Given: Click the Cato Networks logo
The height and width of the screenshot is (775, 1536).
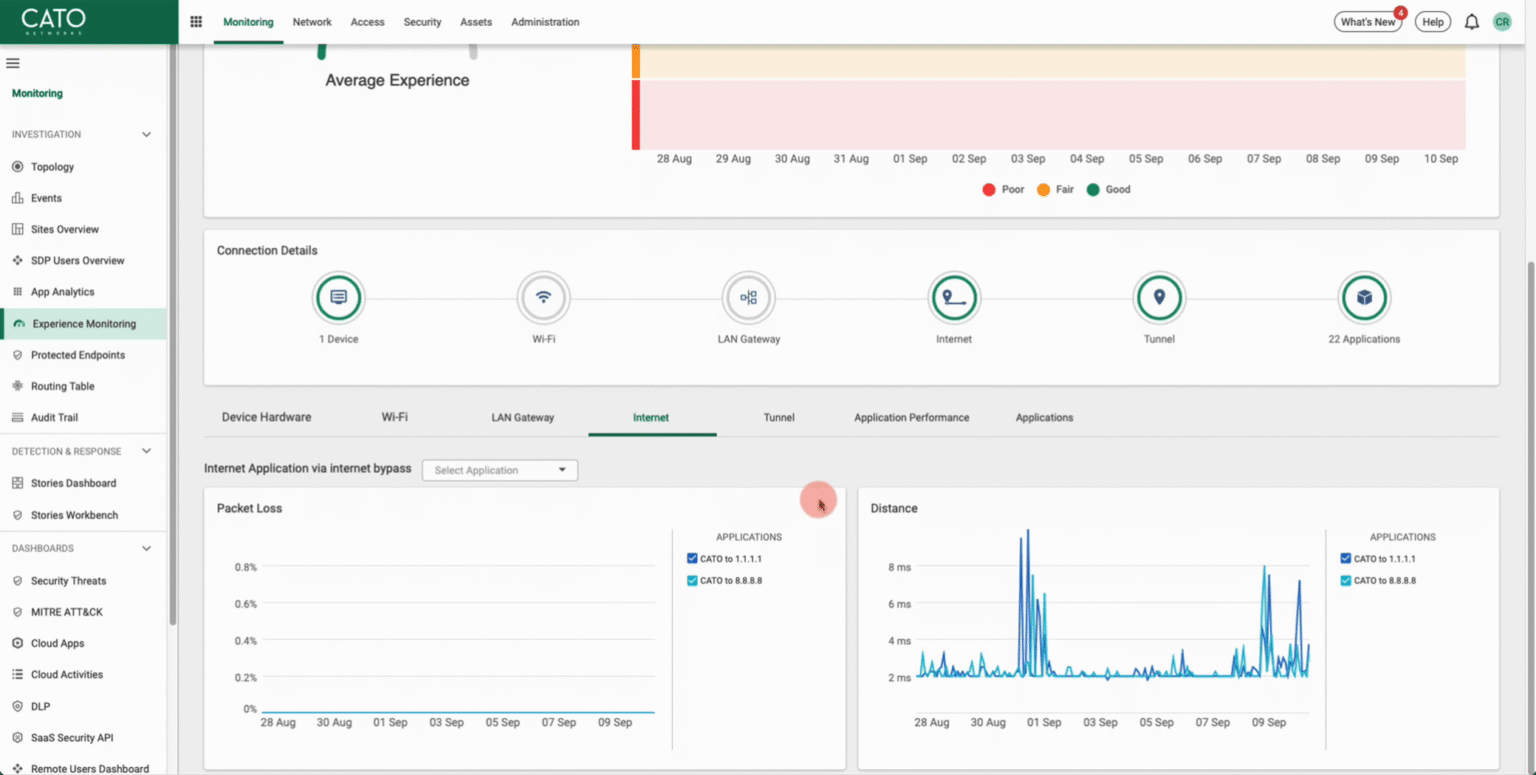Looking at the screenshot, I should coord(54,21).
